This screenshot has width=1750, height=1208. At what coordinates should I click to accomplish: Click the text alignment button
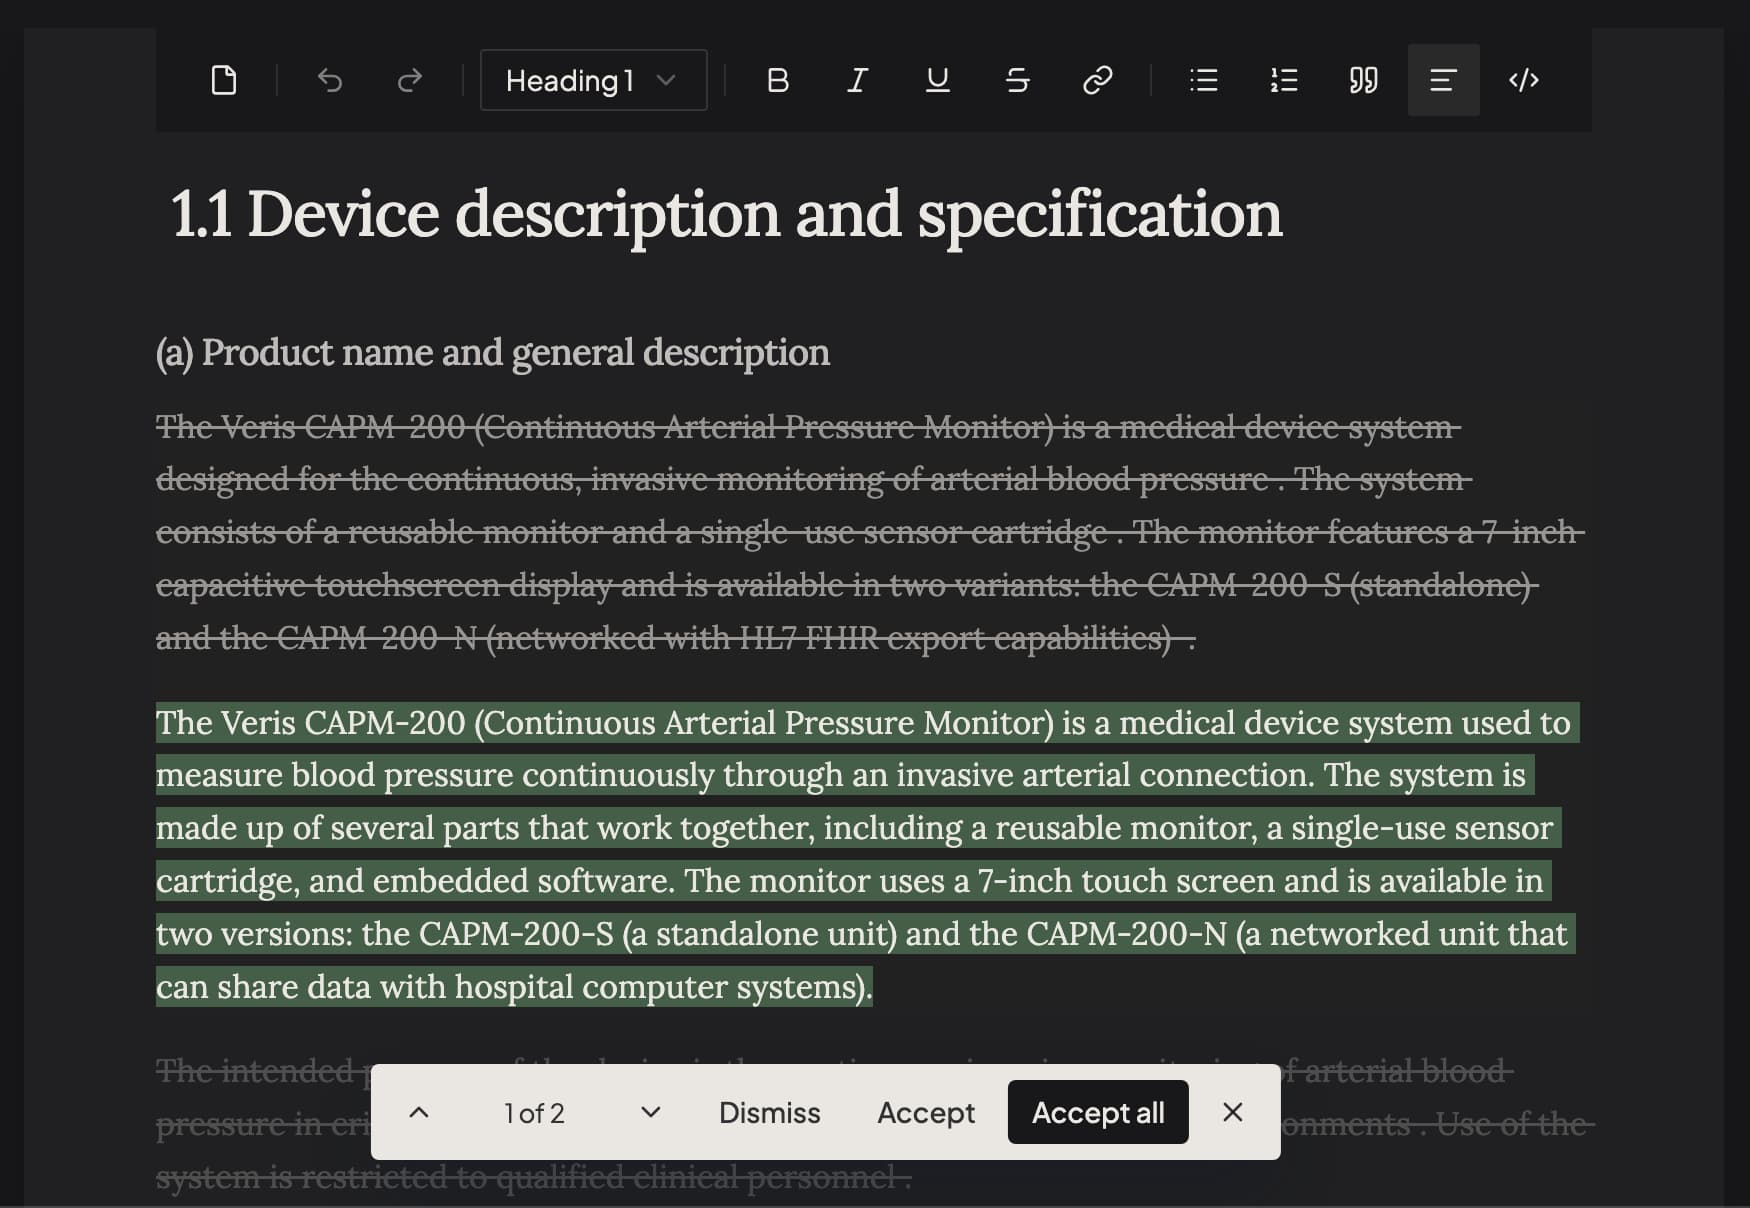1443,80
